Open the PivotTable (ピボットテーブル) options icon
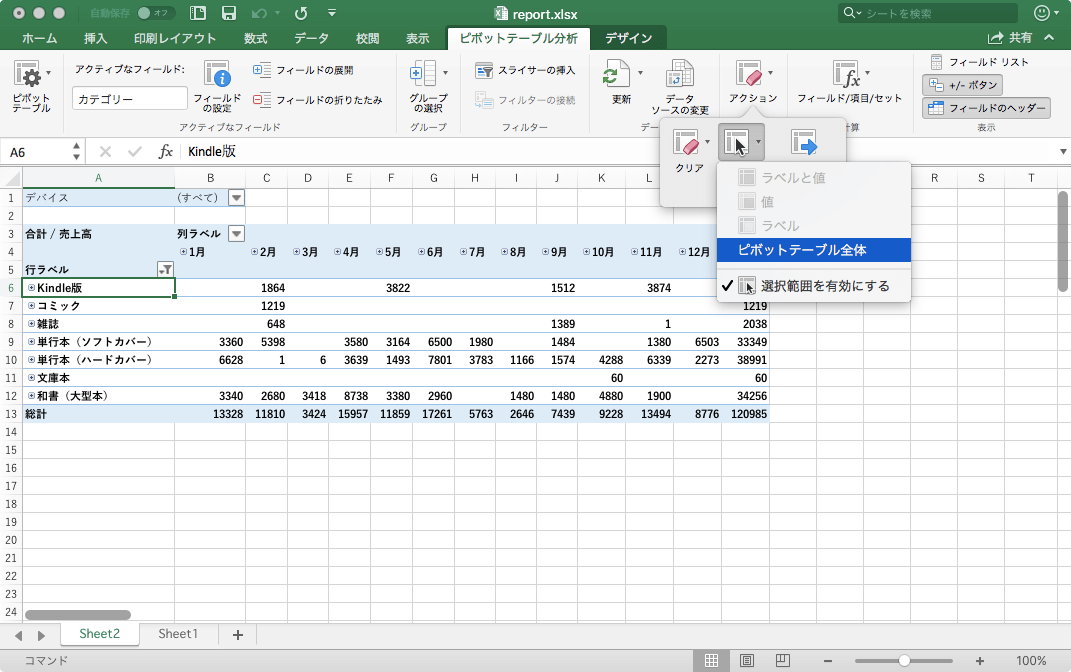 [27, 74]
